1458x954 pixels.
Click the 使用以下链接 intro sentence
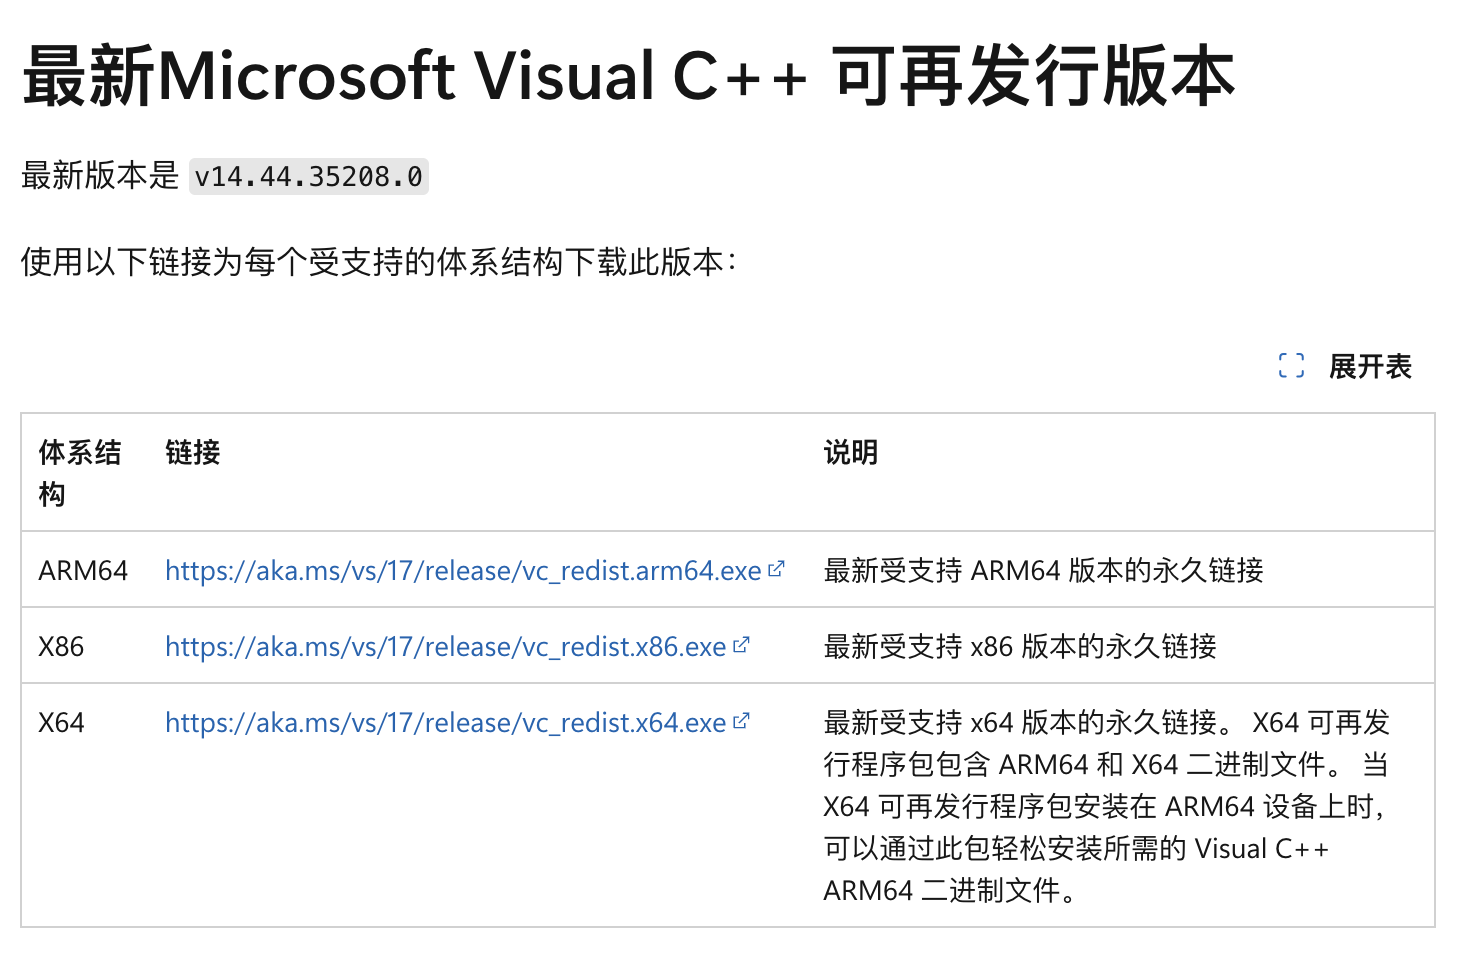[x=378, y=262]
